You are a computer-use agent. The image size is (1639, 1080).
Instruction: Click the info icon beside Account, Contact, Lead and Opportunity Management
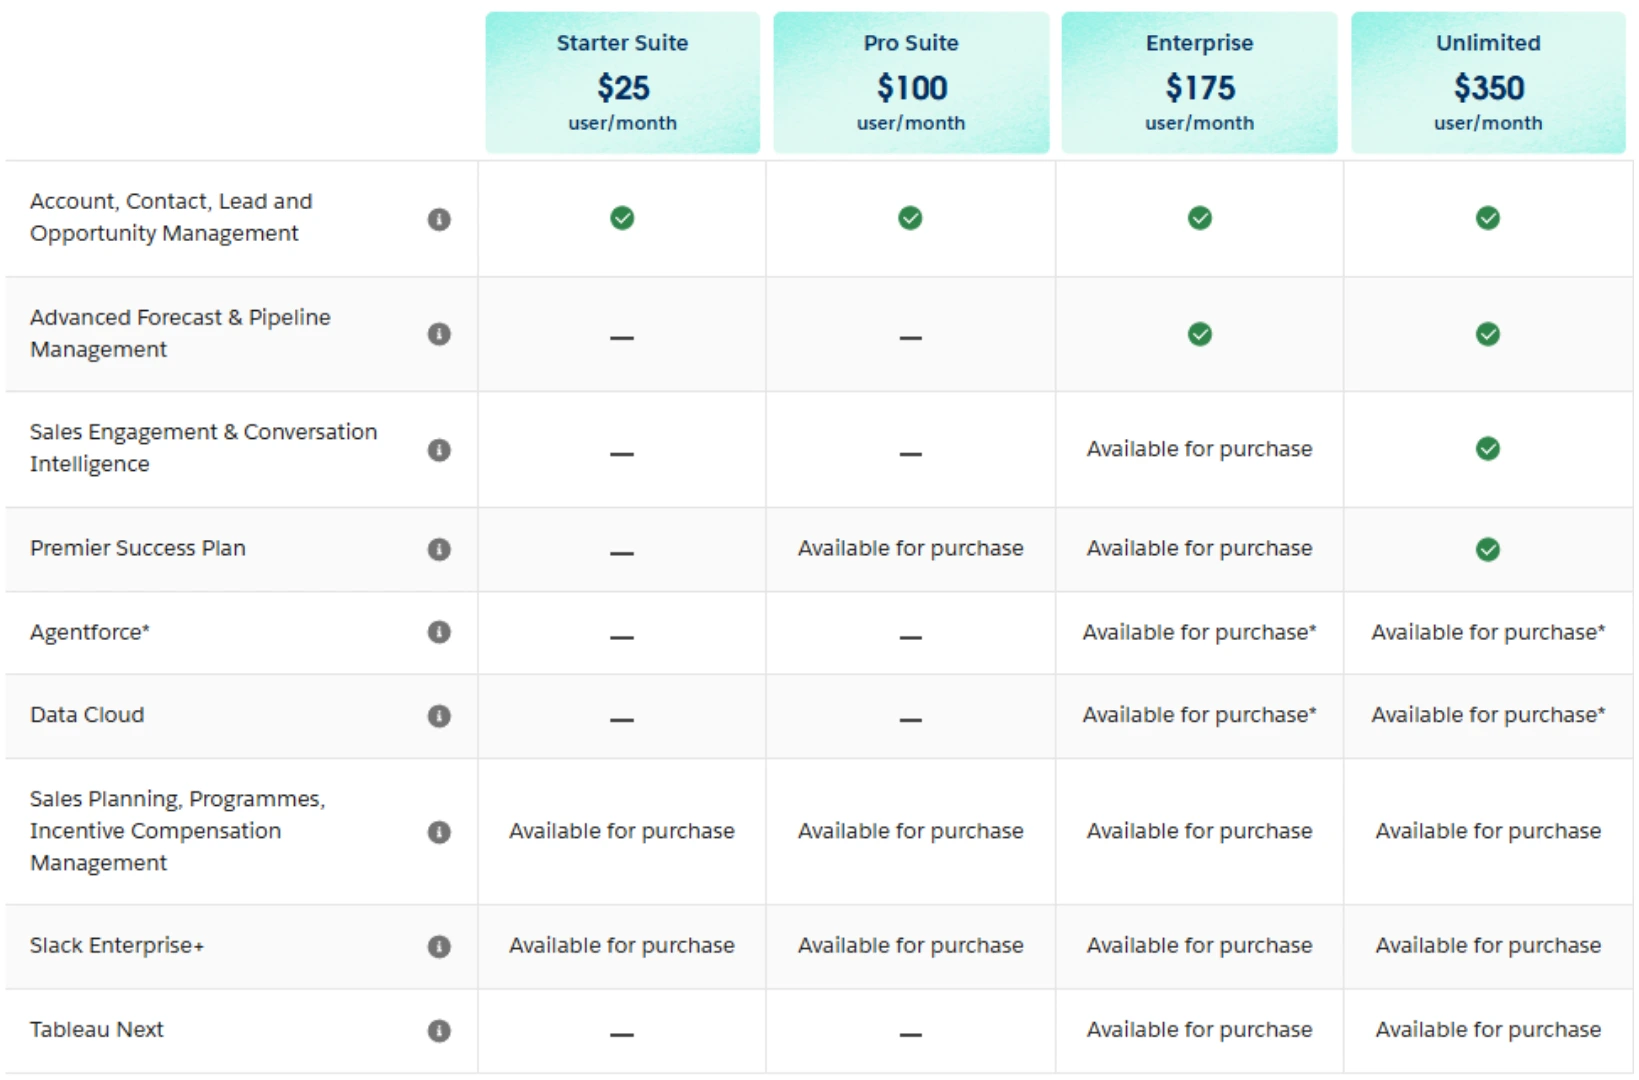click(x=438, y=218)
